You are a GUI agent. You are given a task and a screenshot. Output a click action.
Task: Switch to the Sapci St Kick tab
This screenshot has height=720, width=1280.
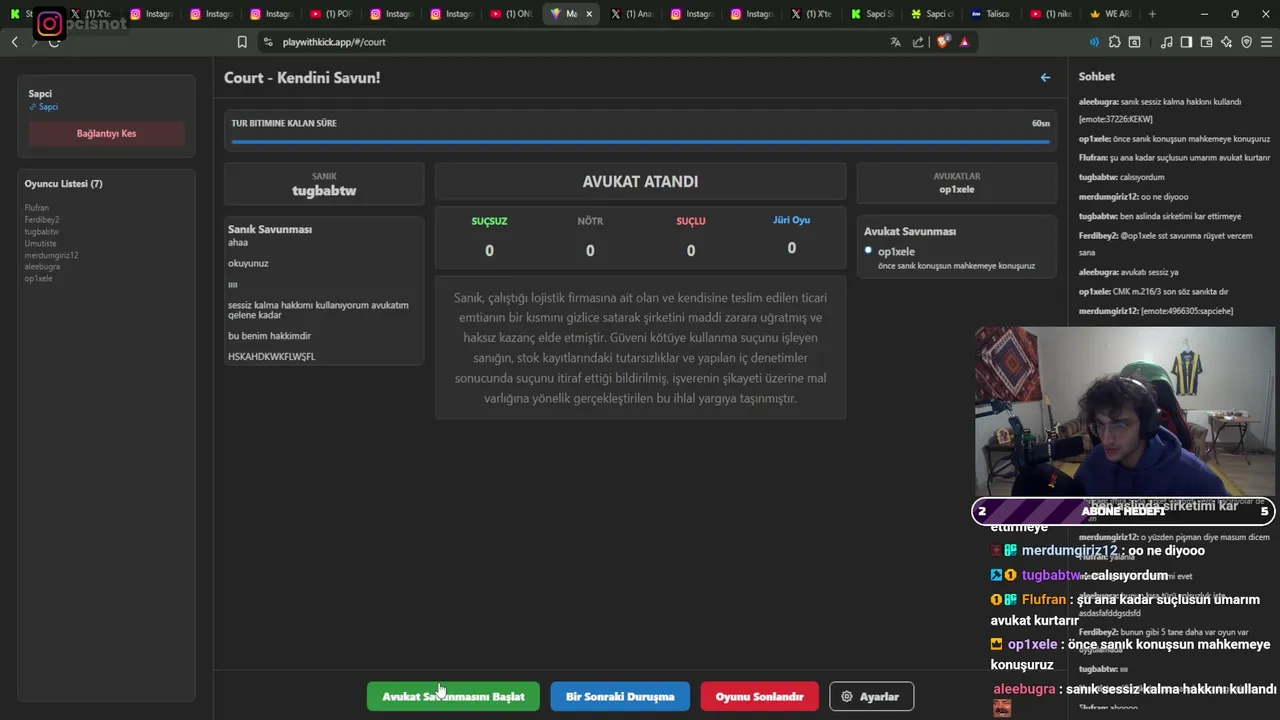(x=870, y=14)
